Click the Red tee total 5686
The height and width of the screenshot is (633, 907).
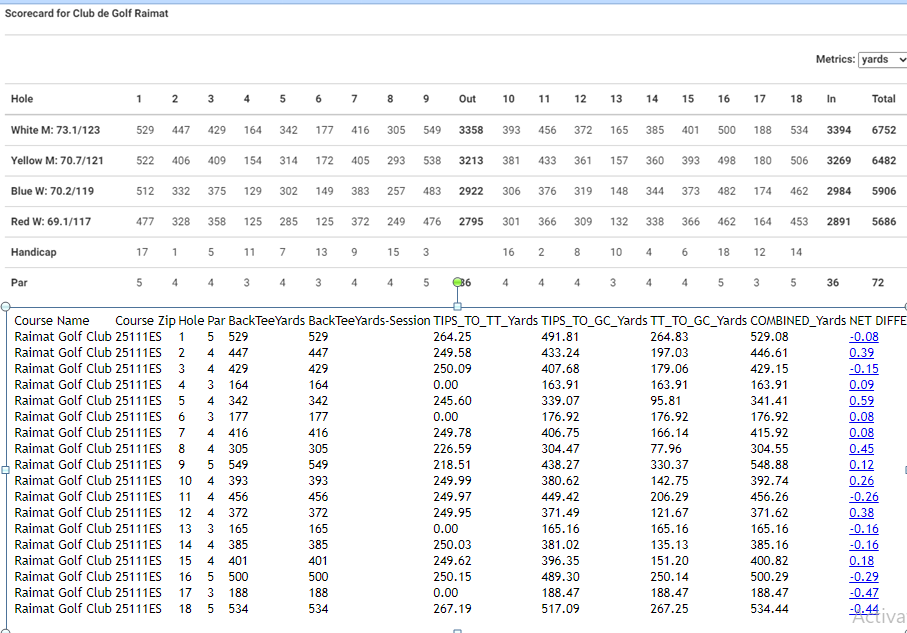(x=884, y=222)
